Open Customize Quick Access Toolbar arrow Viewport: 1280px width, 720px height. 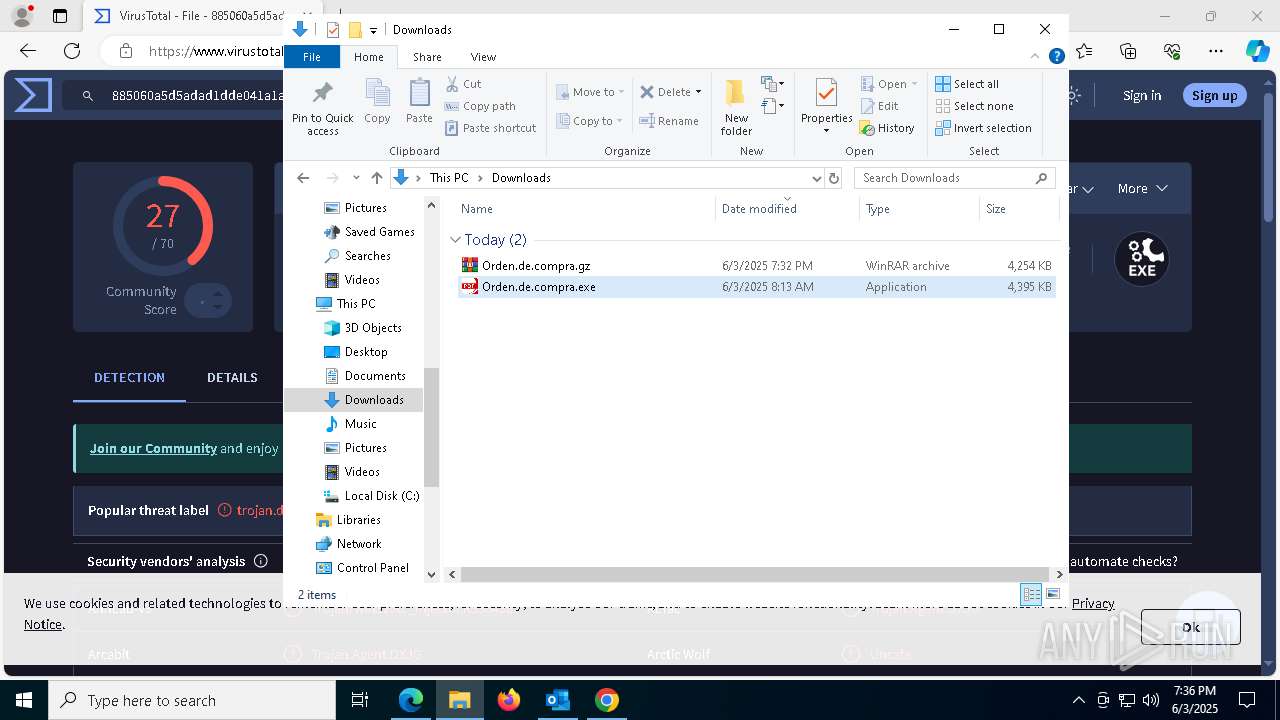click(373, 31)
